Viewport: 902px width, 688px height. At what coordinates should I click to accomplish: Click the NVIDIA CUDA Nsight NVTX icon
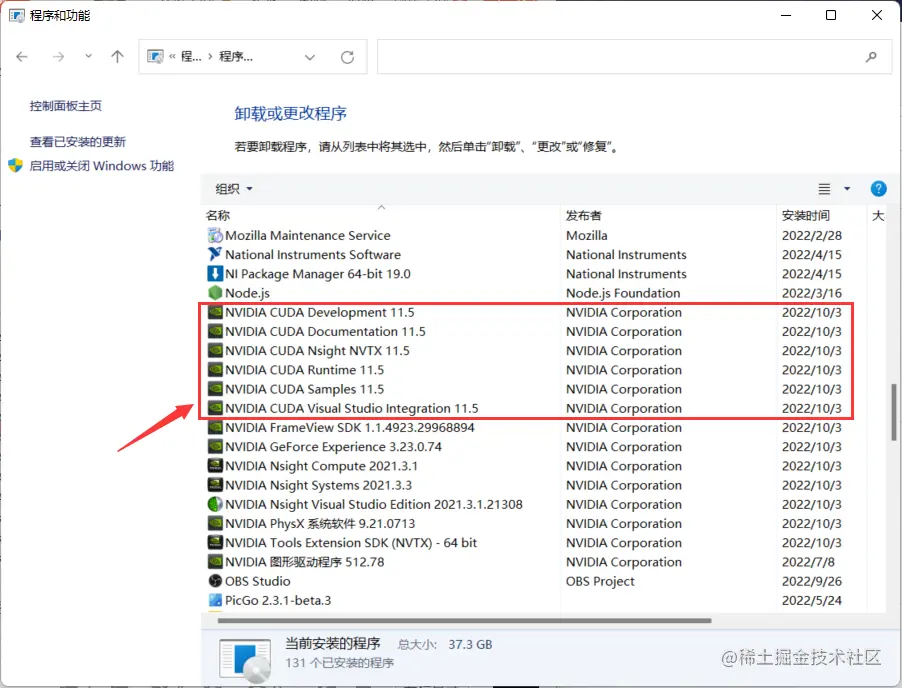coord(215,351)
